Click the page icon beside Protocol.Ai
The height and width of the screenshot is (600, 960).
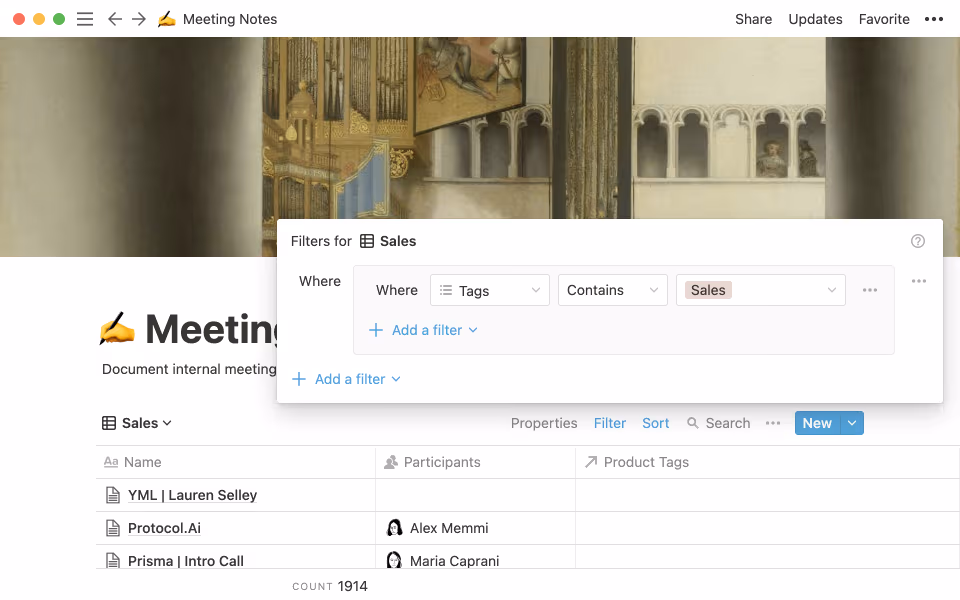[113, 527]
